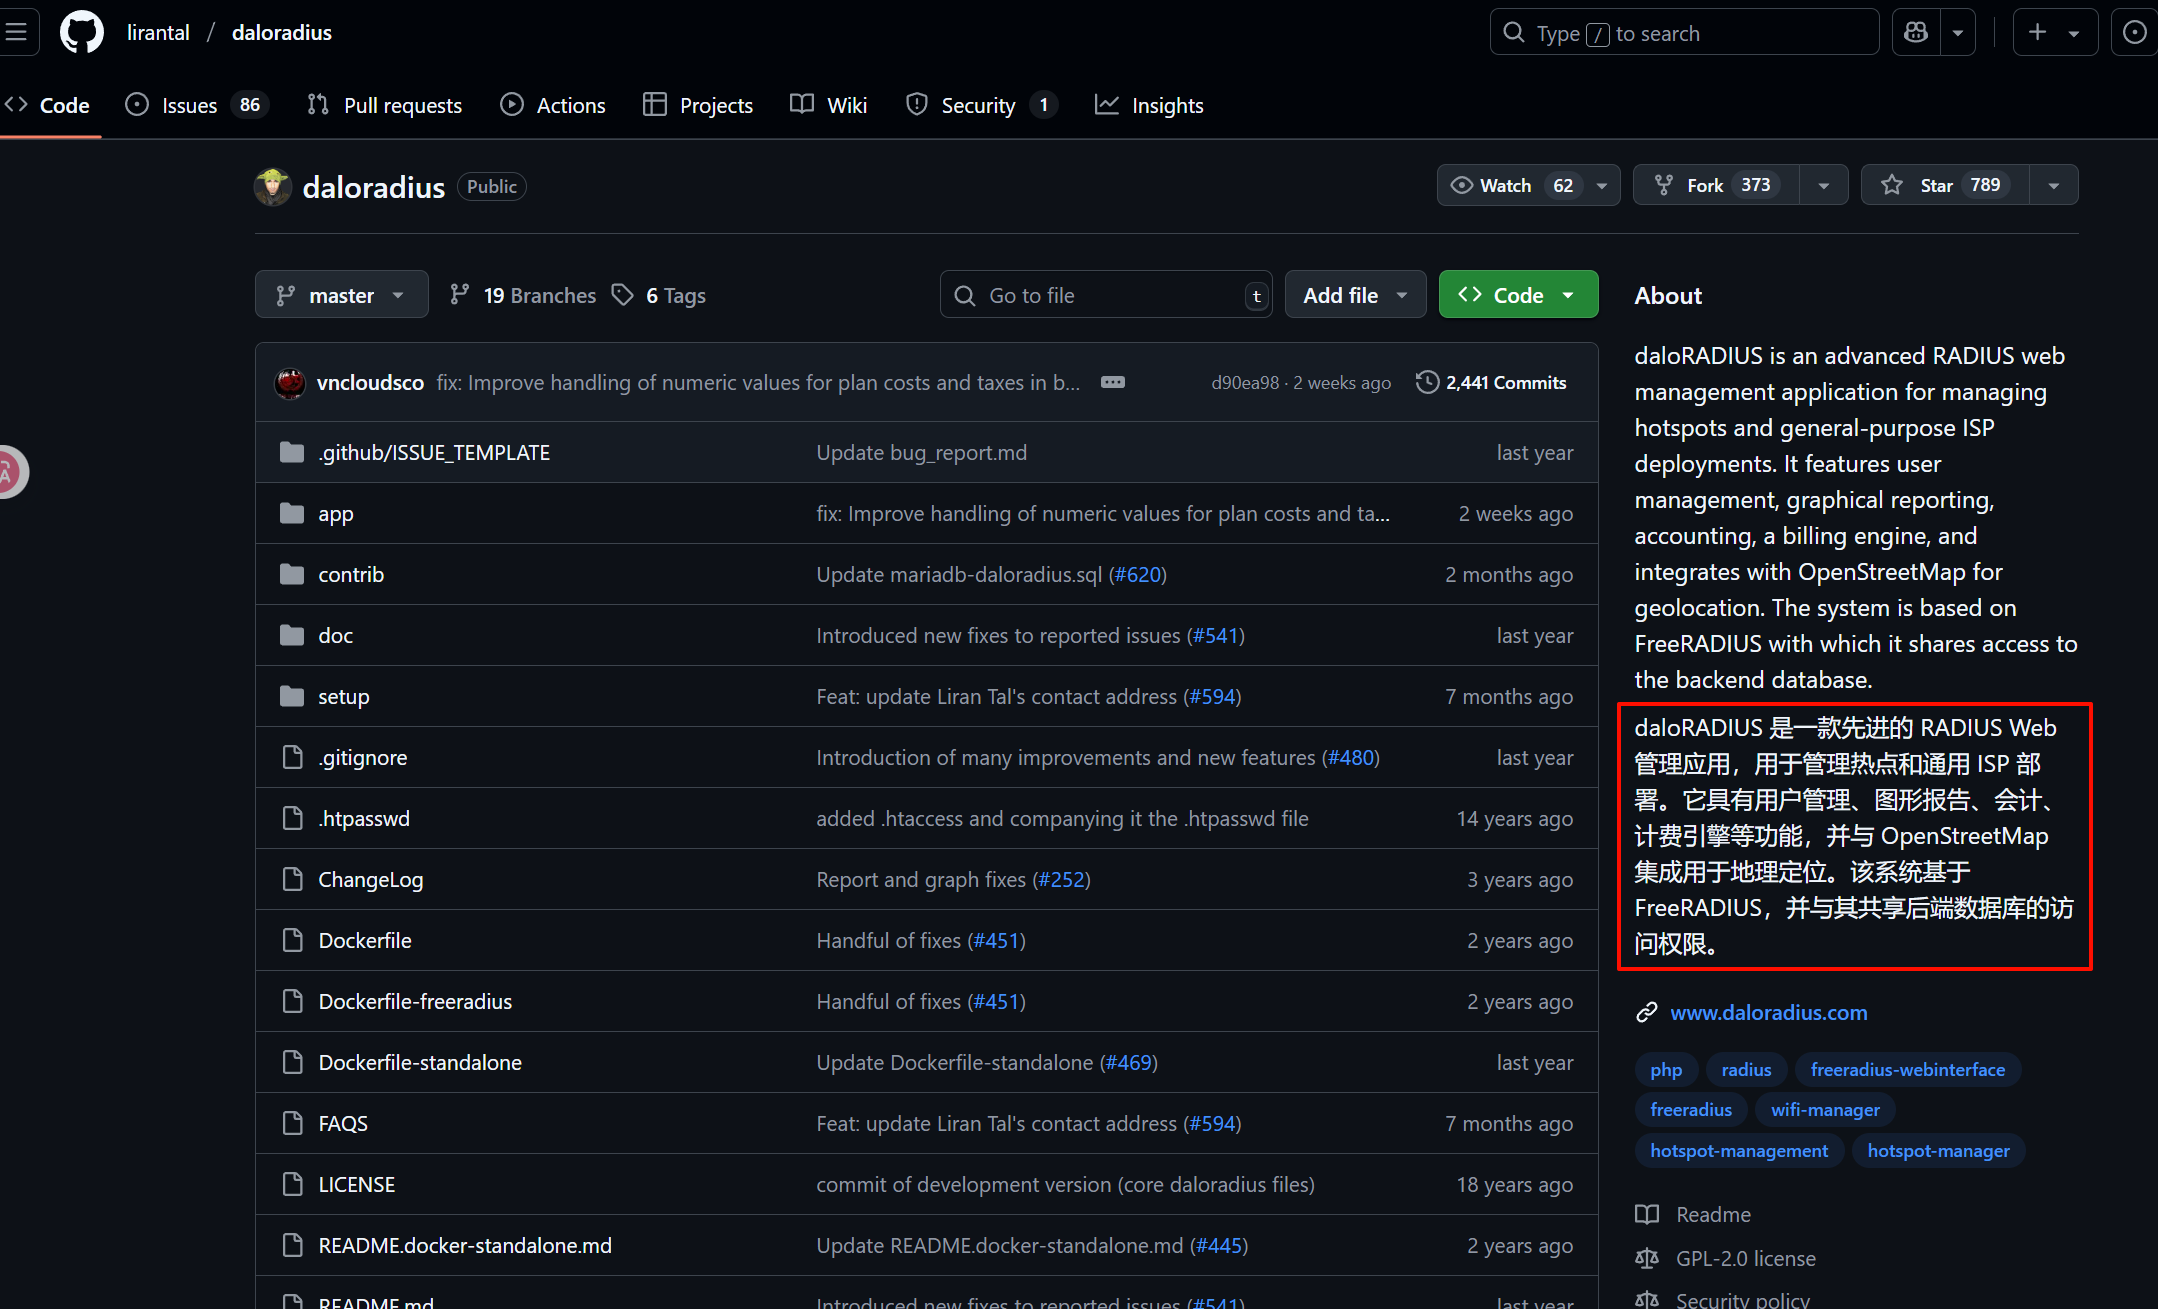Click the commit history clock icon
The height and width of the screenshot is (1309, 2158).
[x=1427, y=382]
